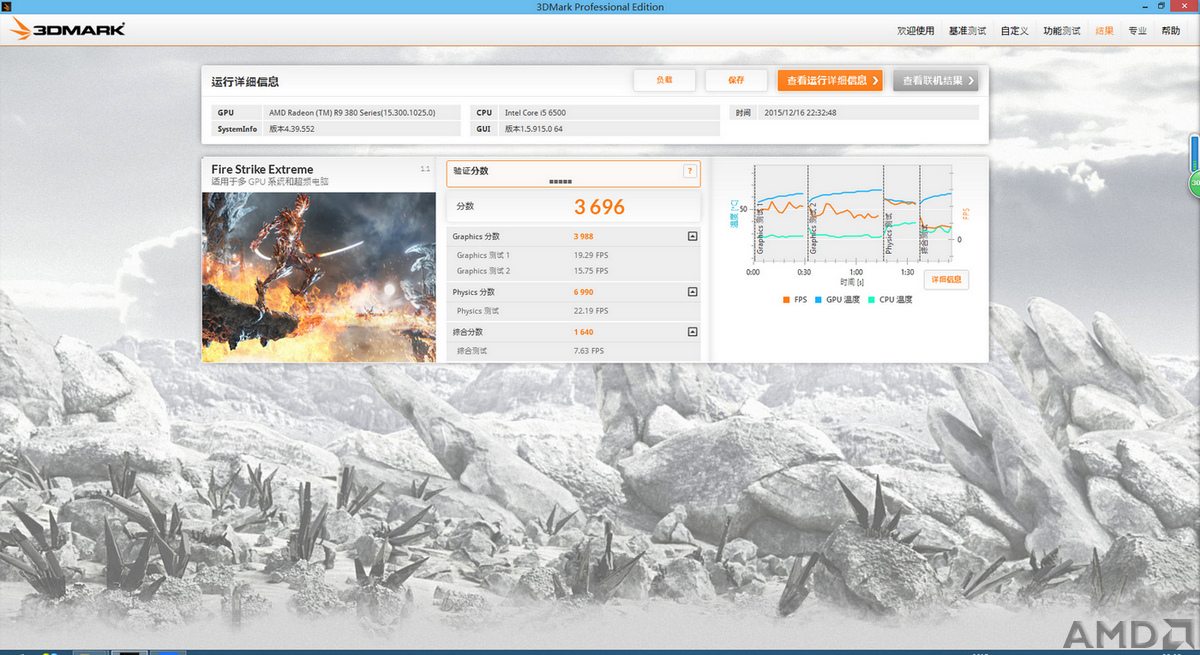Click the overall score 3 696
The width and height of the screenshot is (1200, 655).
click(599, 207)
